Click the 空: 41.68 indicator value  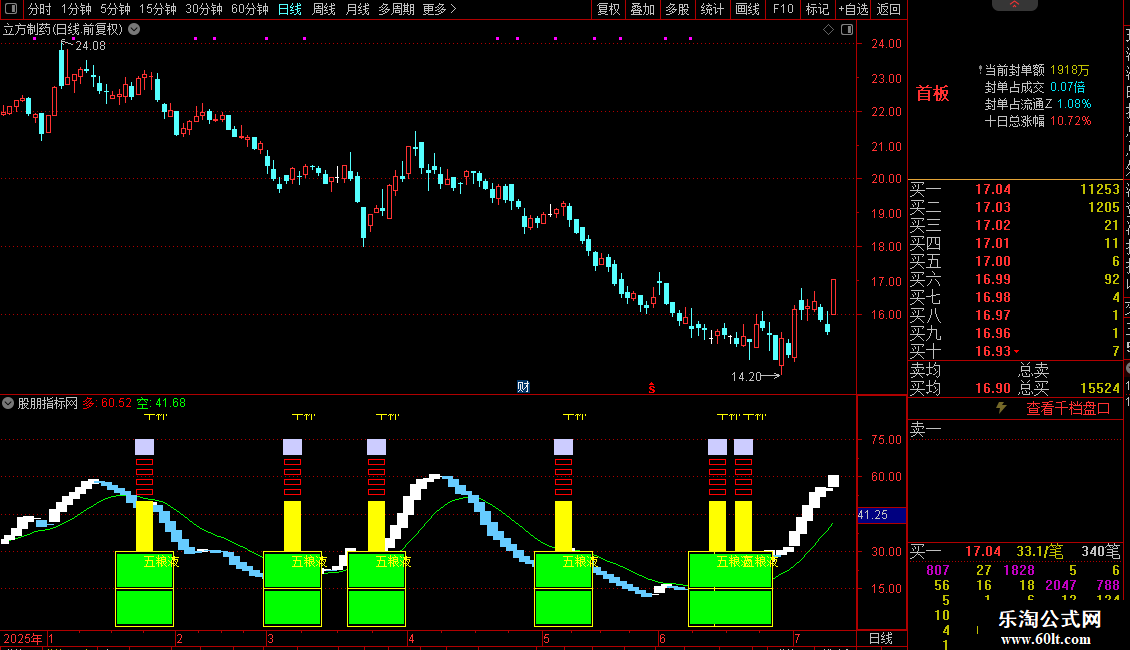[161, 403]
